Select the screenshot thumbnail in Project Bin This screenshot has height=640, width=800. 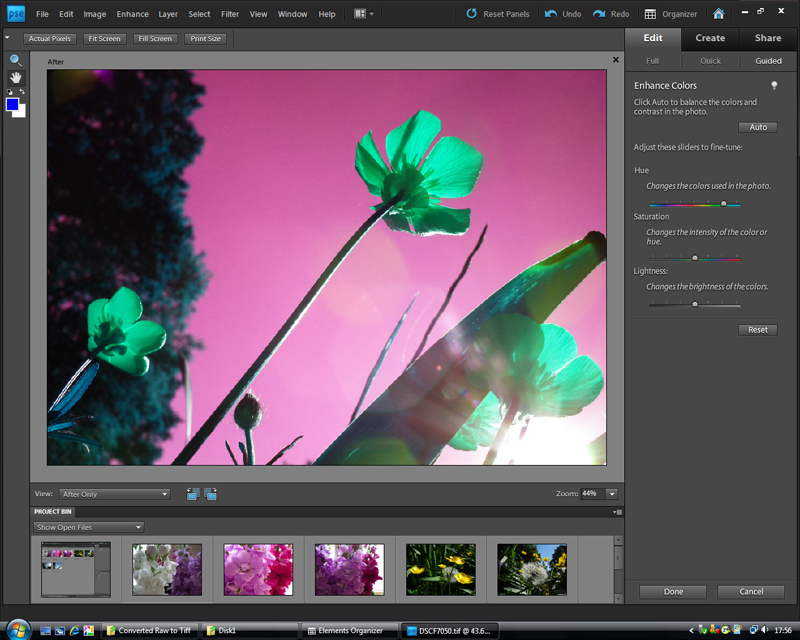point(76,570)
